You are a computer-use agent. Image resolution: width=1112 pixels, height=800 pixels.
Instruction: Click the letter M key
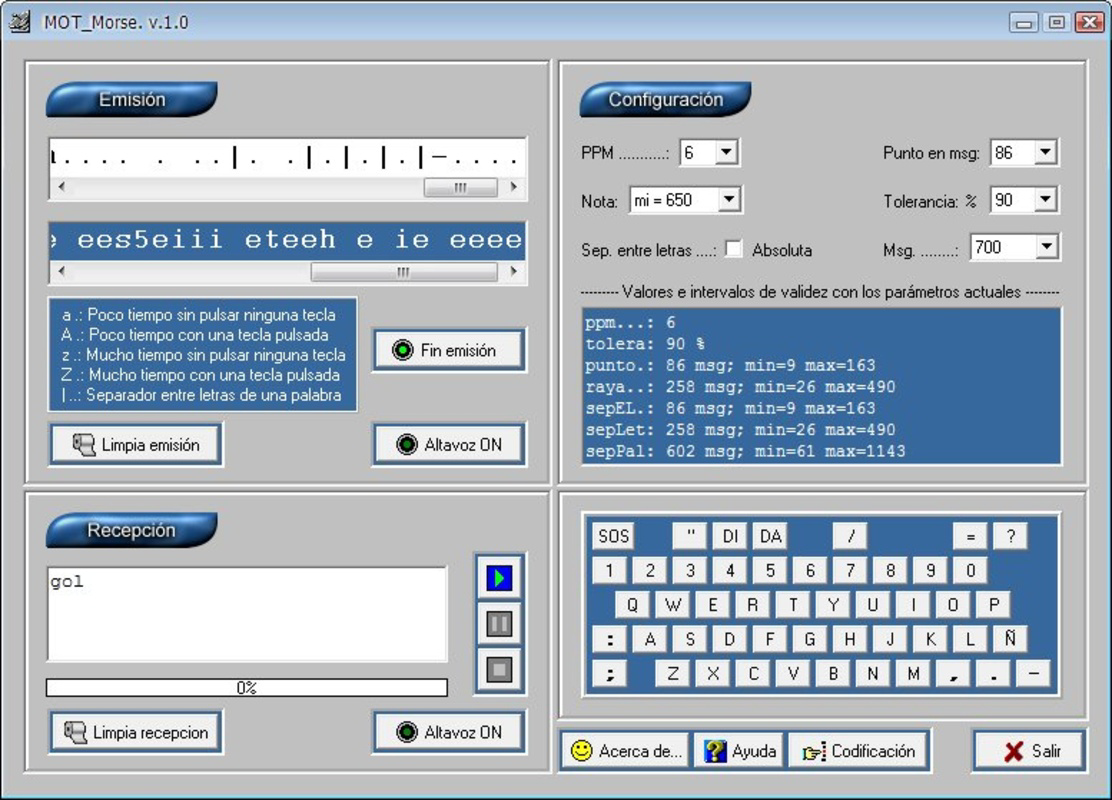coord(913,674)
